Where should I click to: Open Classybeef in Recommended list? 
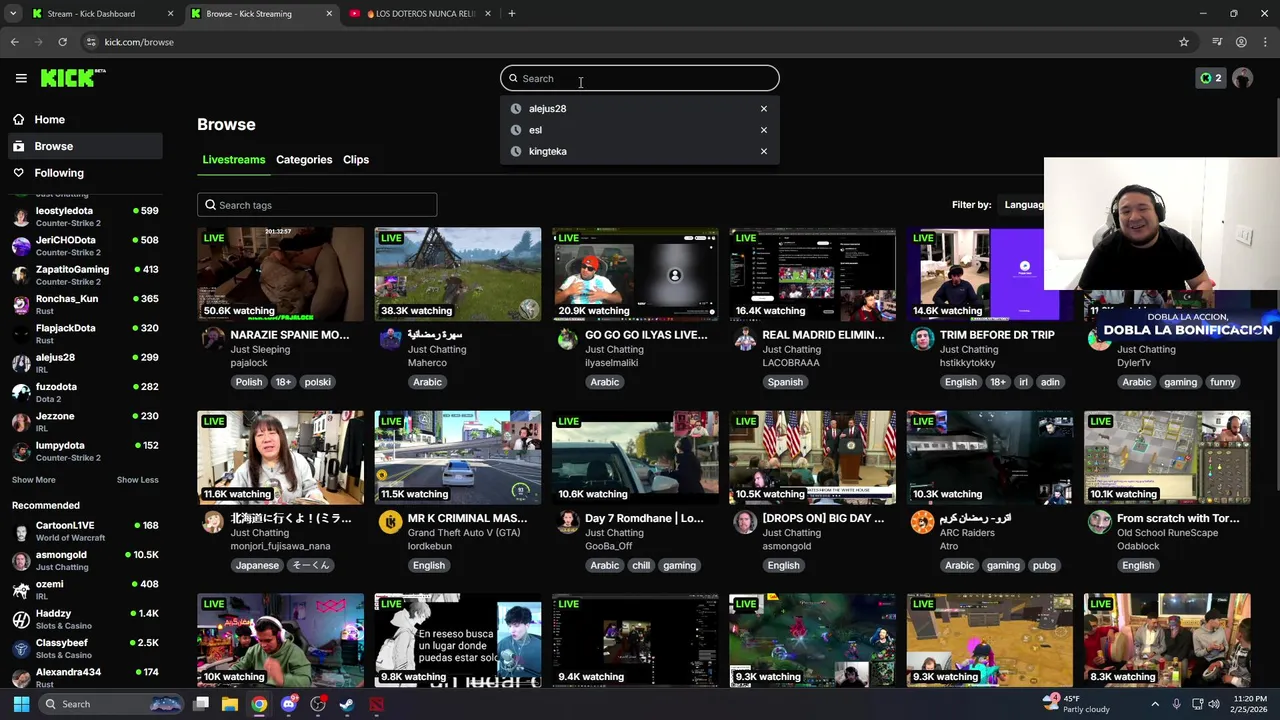pos(84,648)
